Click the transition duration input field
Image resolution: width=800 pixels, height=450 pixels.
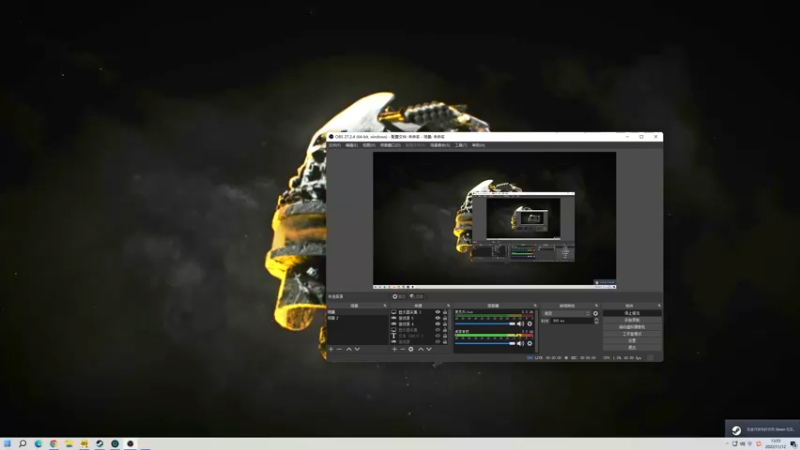click(x=571, y=321)
